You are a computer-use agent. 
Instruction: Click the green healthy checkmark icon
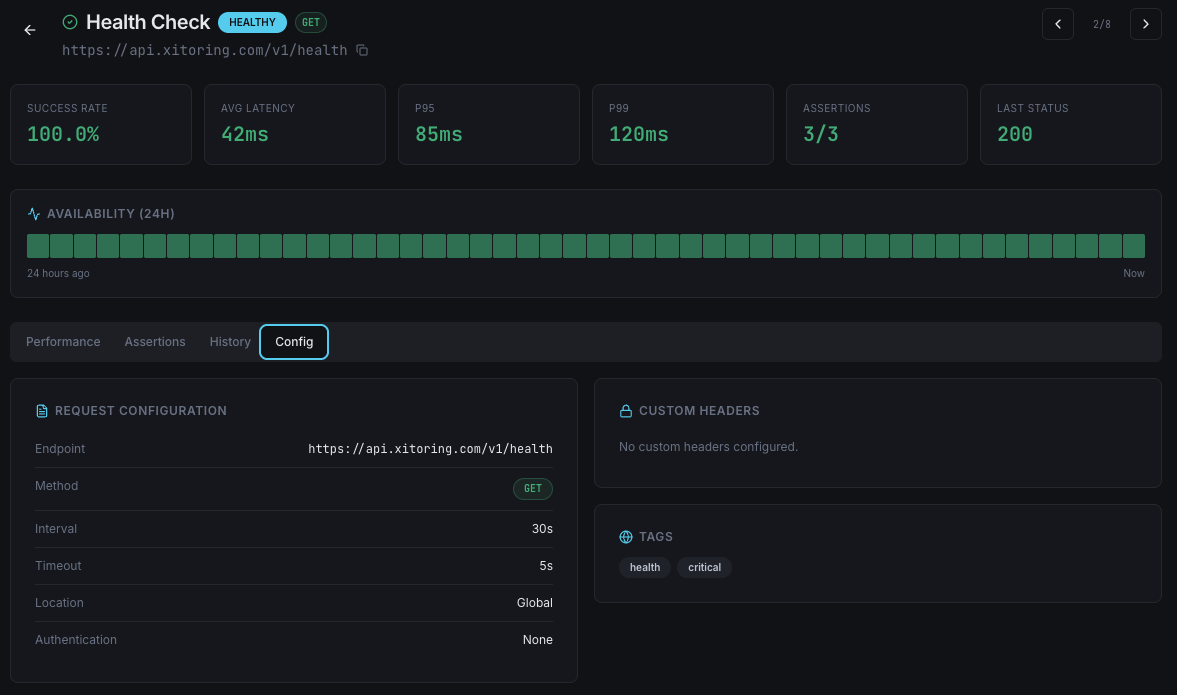pos(69,21)
